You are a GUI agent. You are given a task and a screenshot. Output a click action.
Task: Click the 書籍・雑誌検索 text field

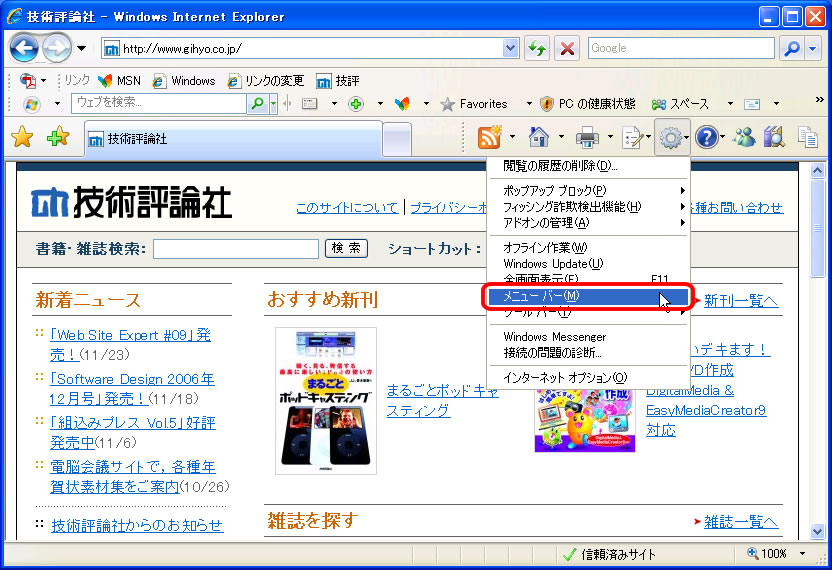click(x=236, y=248)
